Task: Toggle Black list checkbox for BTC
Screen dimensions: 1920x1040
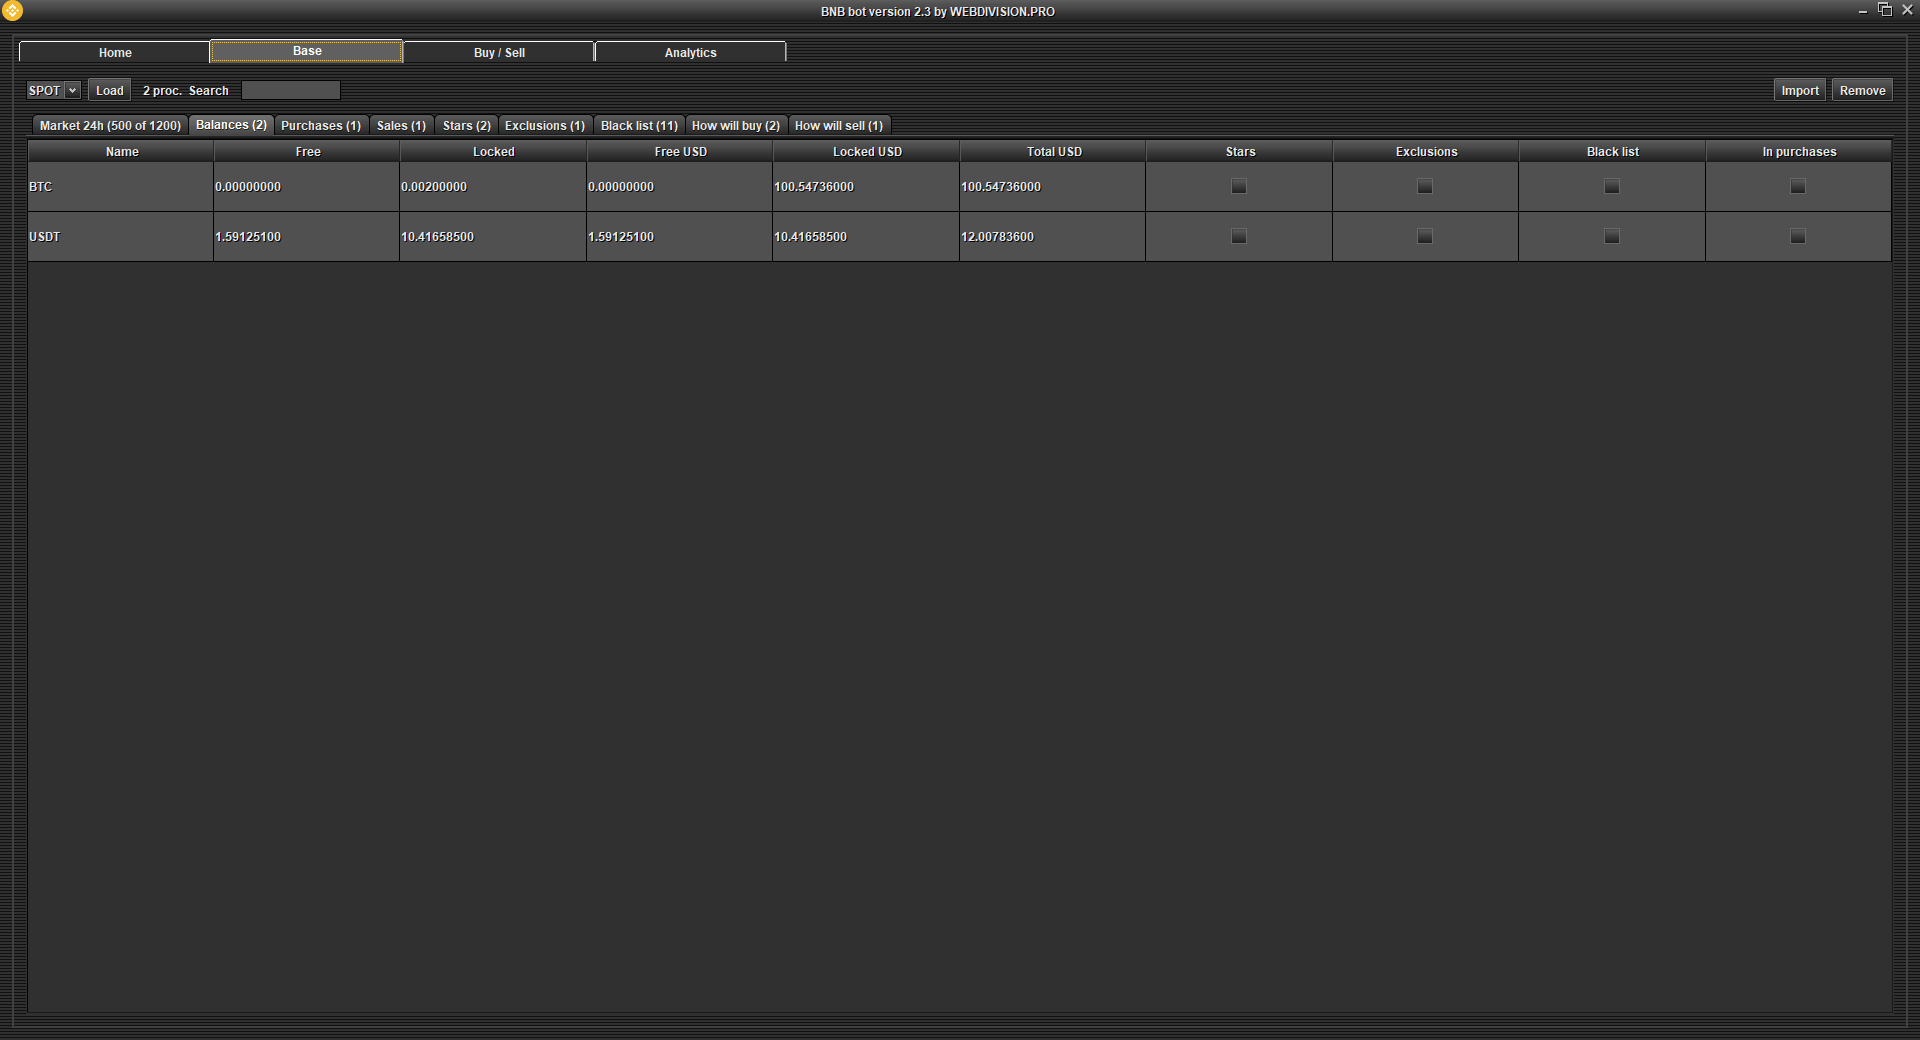Action: click(x=1611, y=186)
